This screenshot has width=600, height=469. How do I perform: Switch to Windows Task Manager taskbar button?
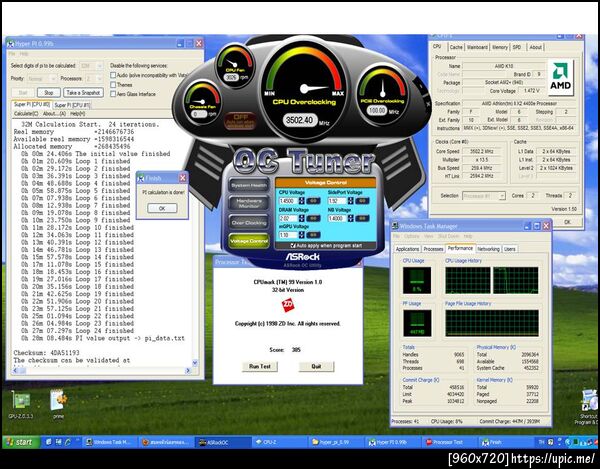click(x=110, y=442)
